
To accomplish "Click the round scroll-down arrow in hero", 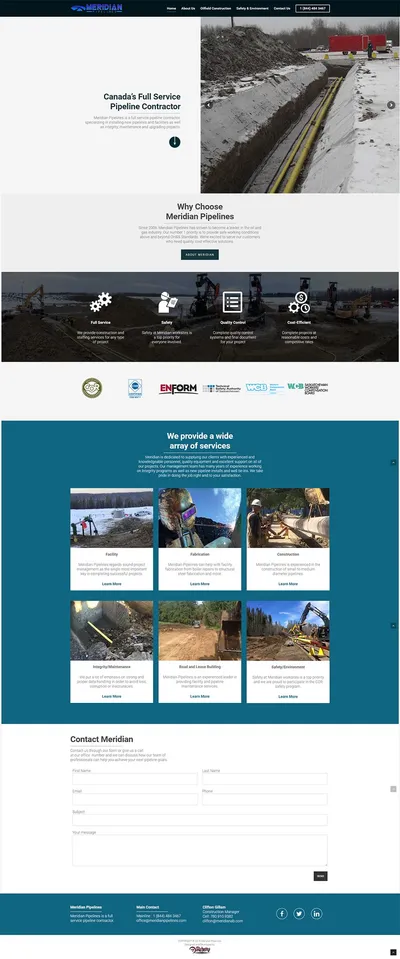I will pyautogui.click(x=174, y=142).
